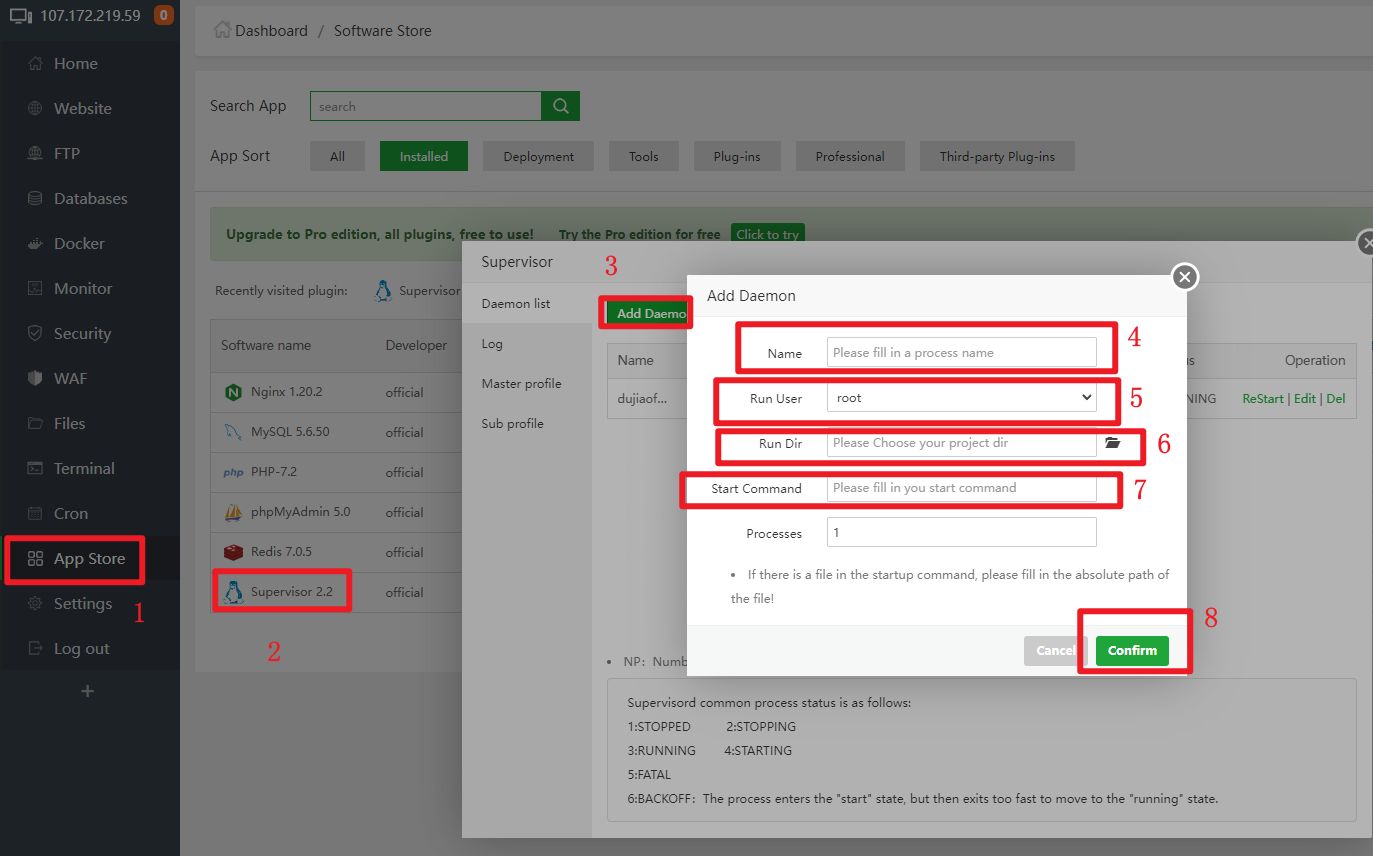Click the Processes input field
The image size is (1373, 856).
tap(962, 532)
